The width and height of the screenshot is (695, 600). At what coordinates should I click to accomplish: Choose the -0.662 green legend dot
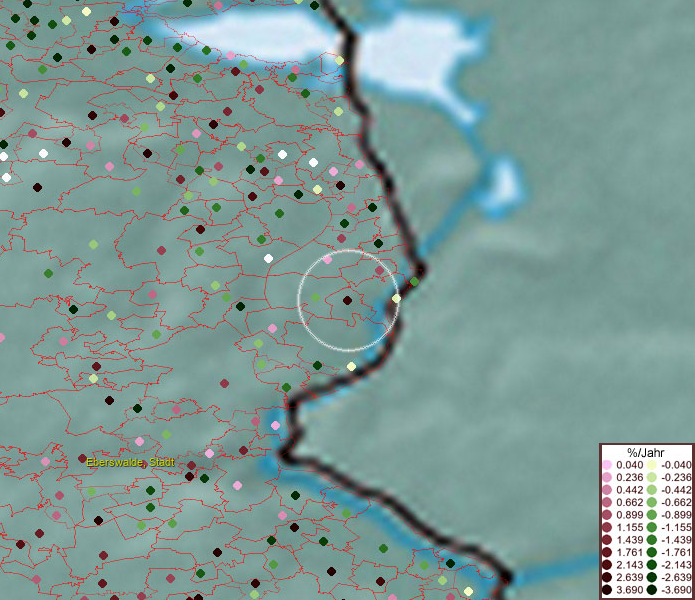pos(652,502)
